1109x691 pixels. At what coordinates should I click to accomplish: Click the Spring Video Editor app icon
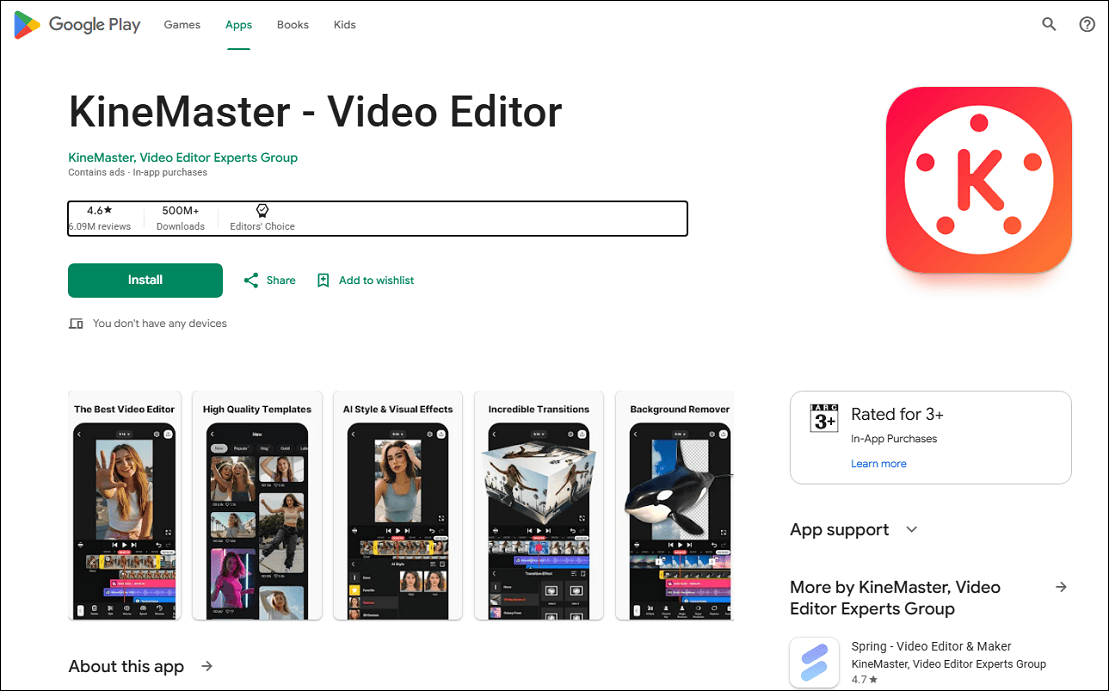815,663
